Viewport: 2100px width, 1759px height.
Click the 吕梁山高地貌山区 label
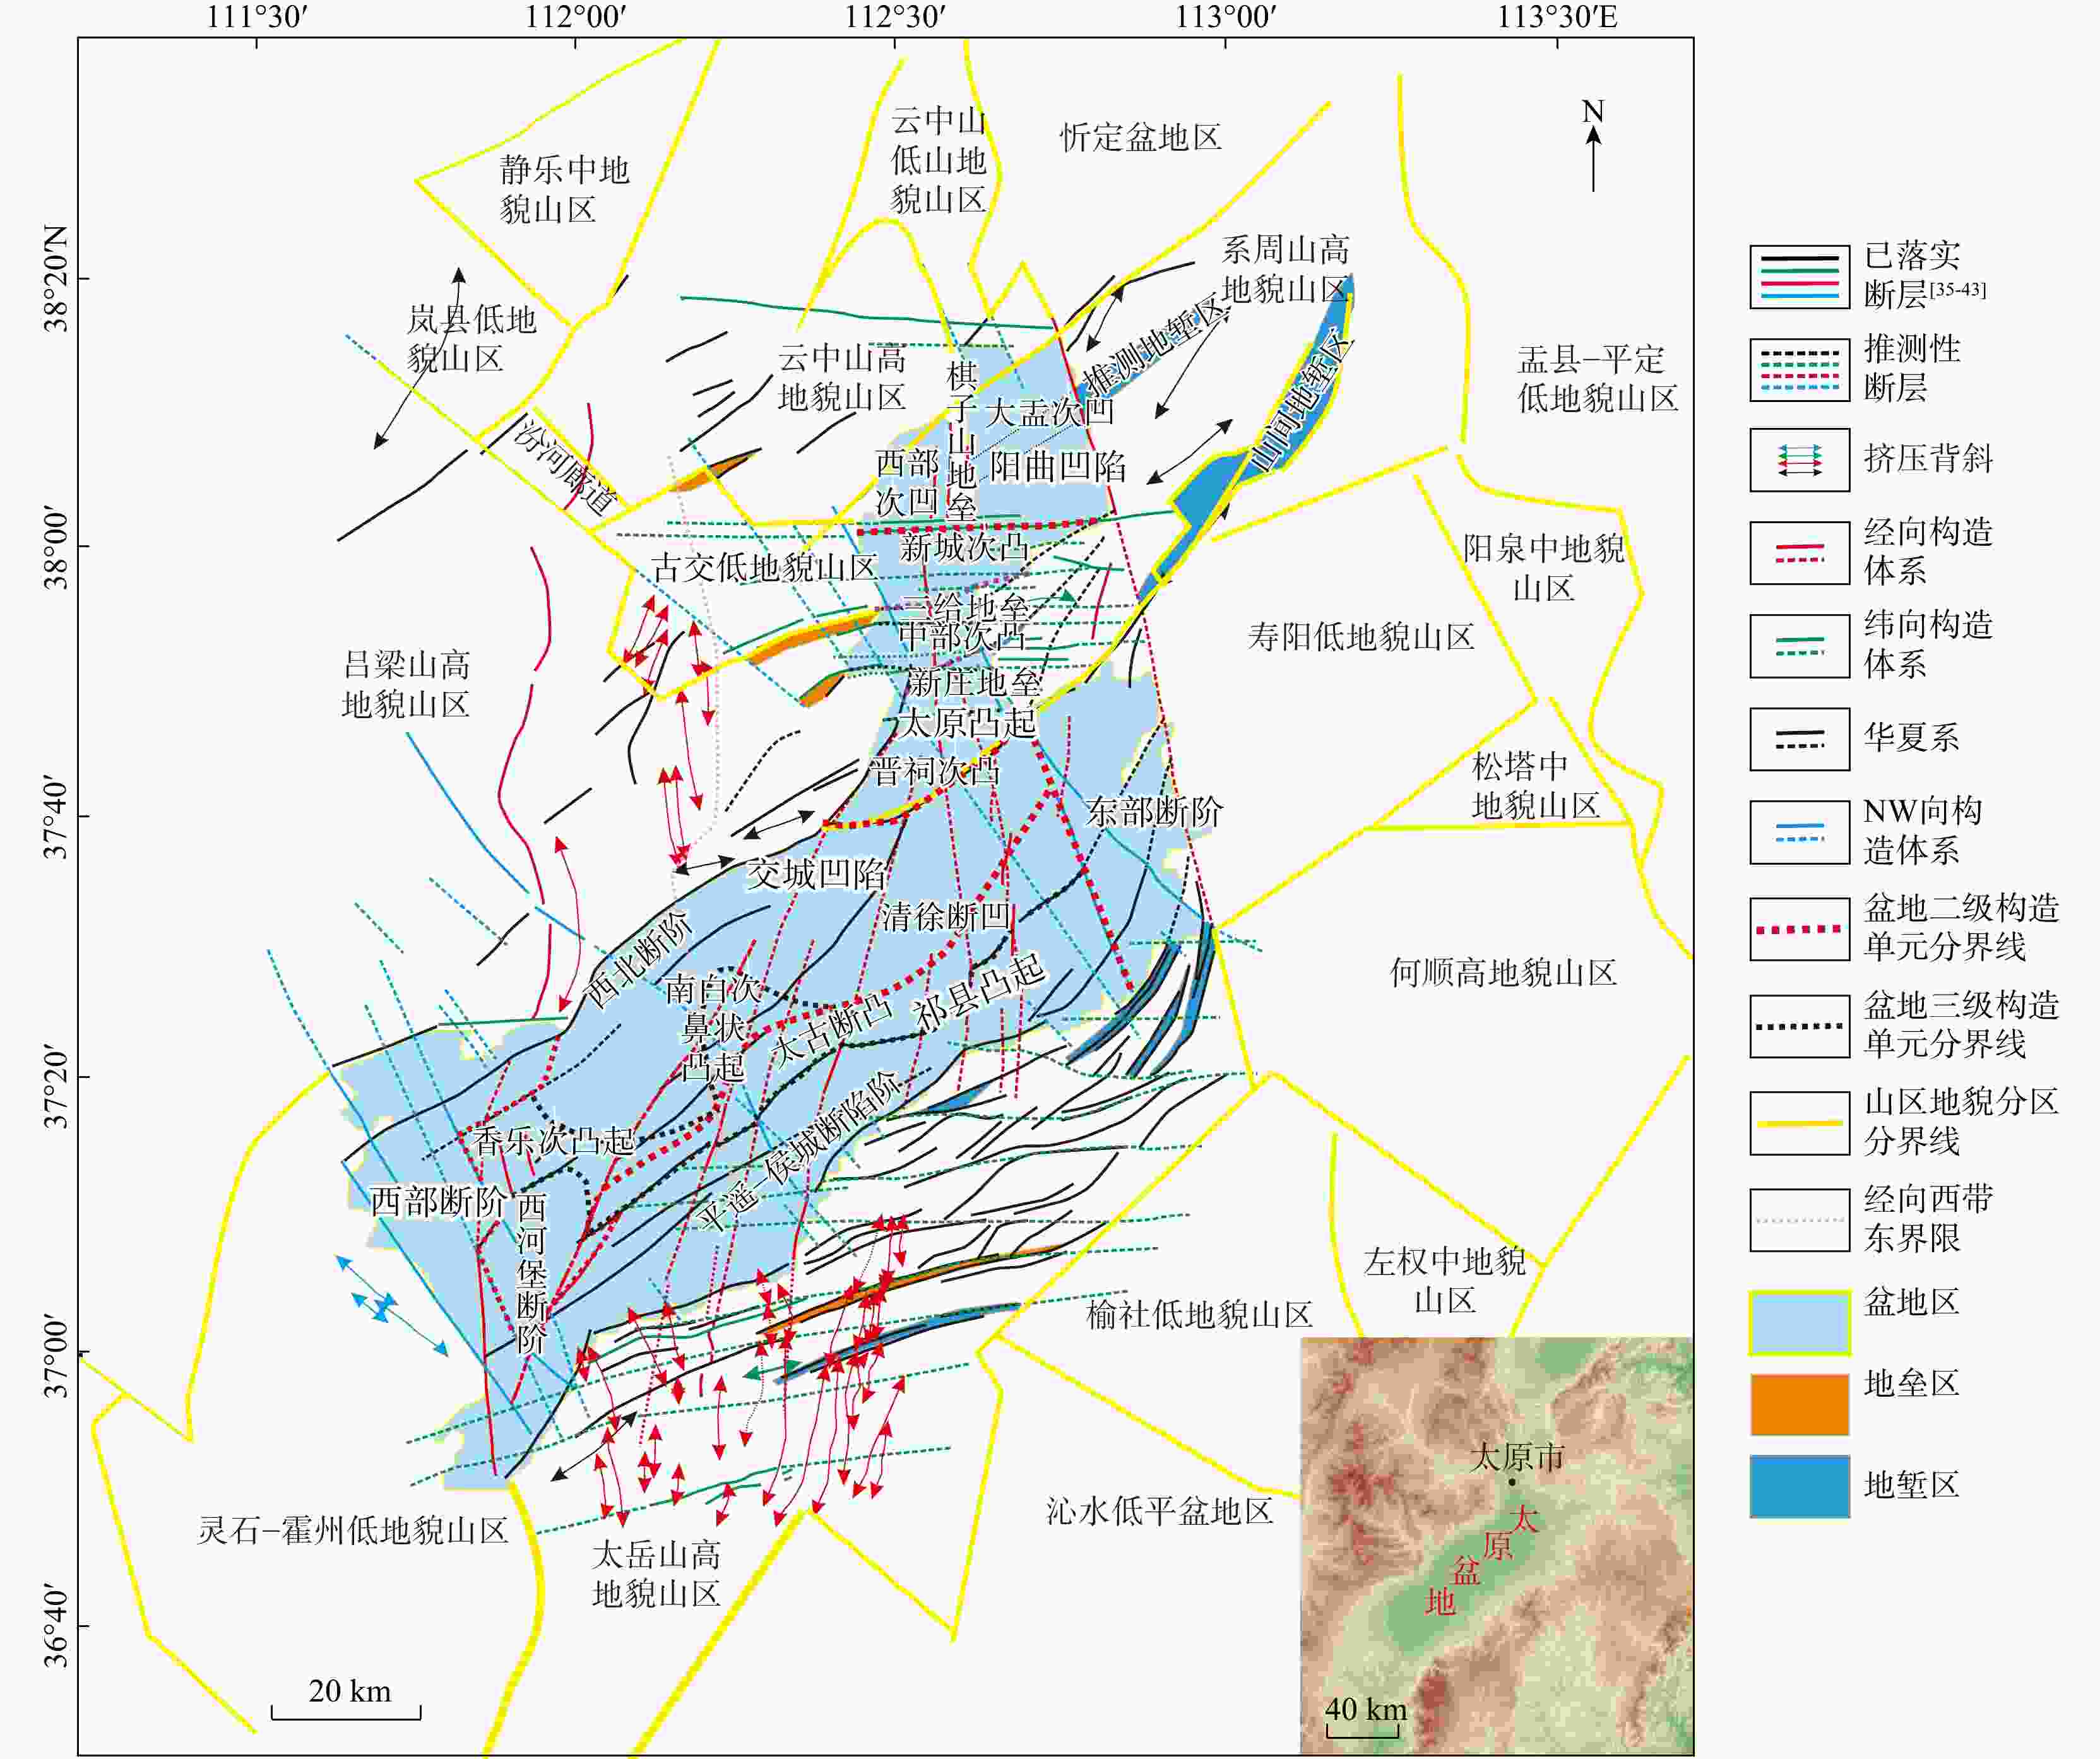point(406,684)
